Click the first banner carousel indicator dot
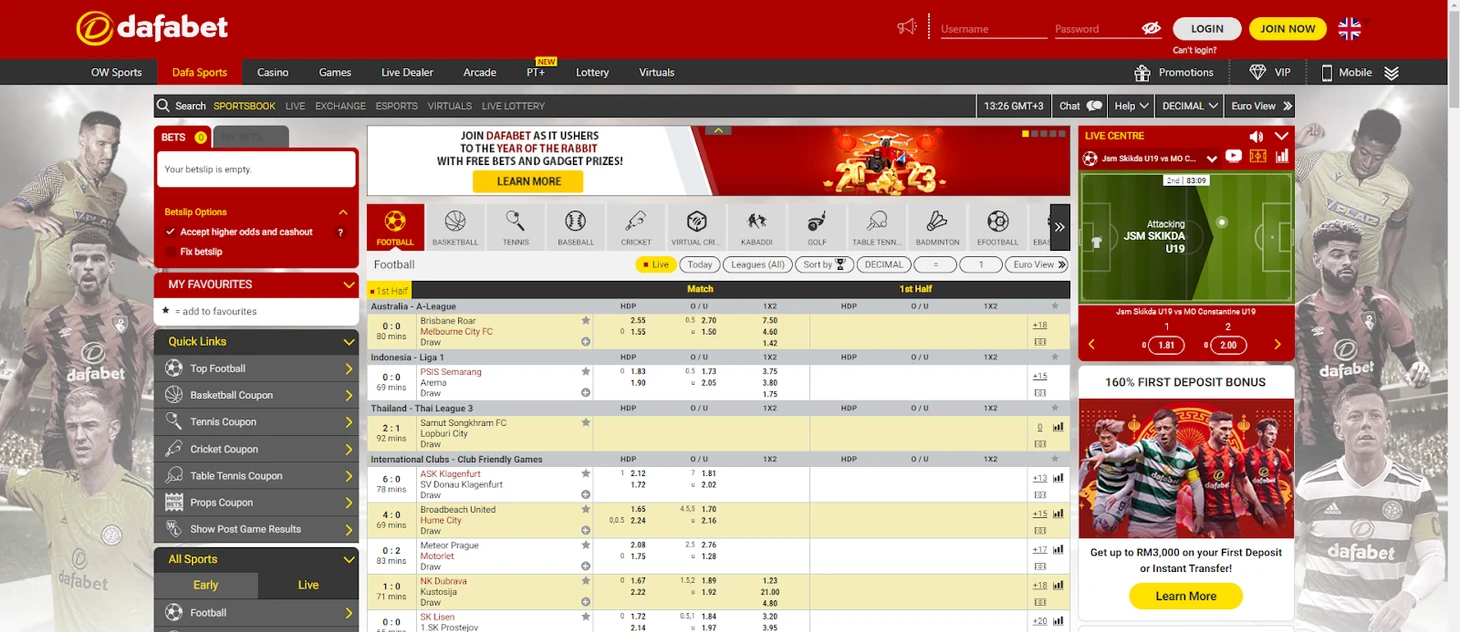This screenshot has width=1460, height=632. click(x=1025, y=134)
